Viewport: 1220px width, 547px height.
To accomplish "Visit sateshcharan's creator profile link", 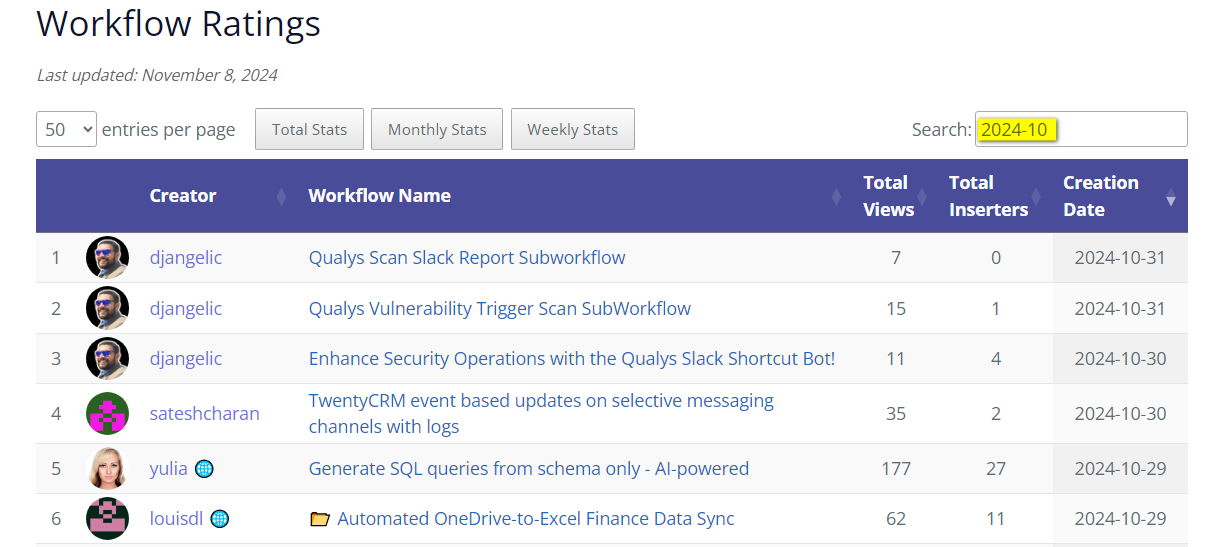I will click(x=205, y=414).
